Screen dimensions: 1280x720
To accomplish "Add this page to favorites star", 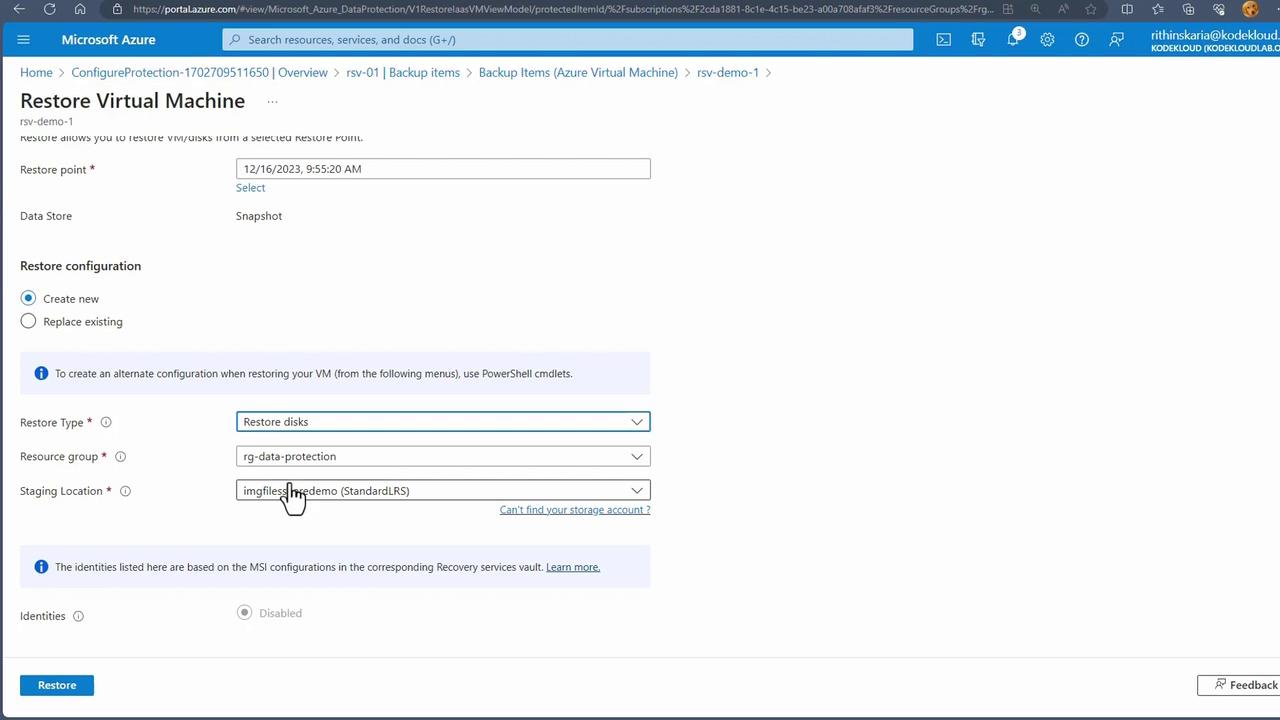I will tap(1091, 9).
